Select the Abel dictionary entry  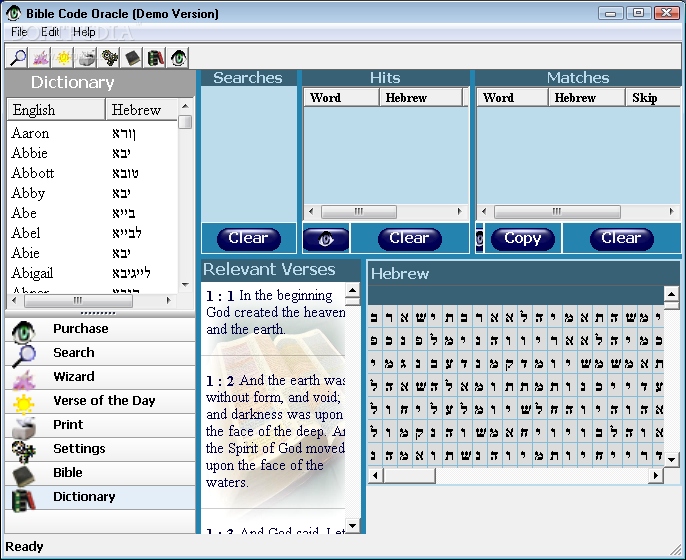point(92,233)
